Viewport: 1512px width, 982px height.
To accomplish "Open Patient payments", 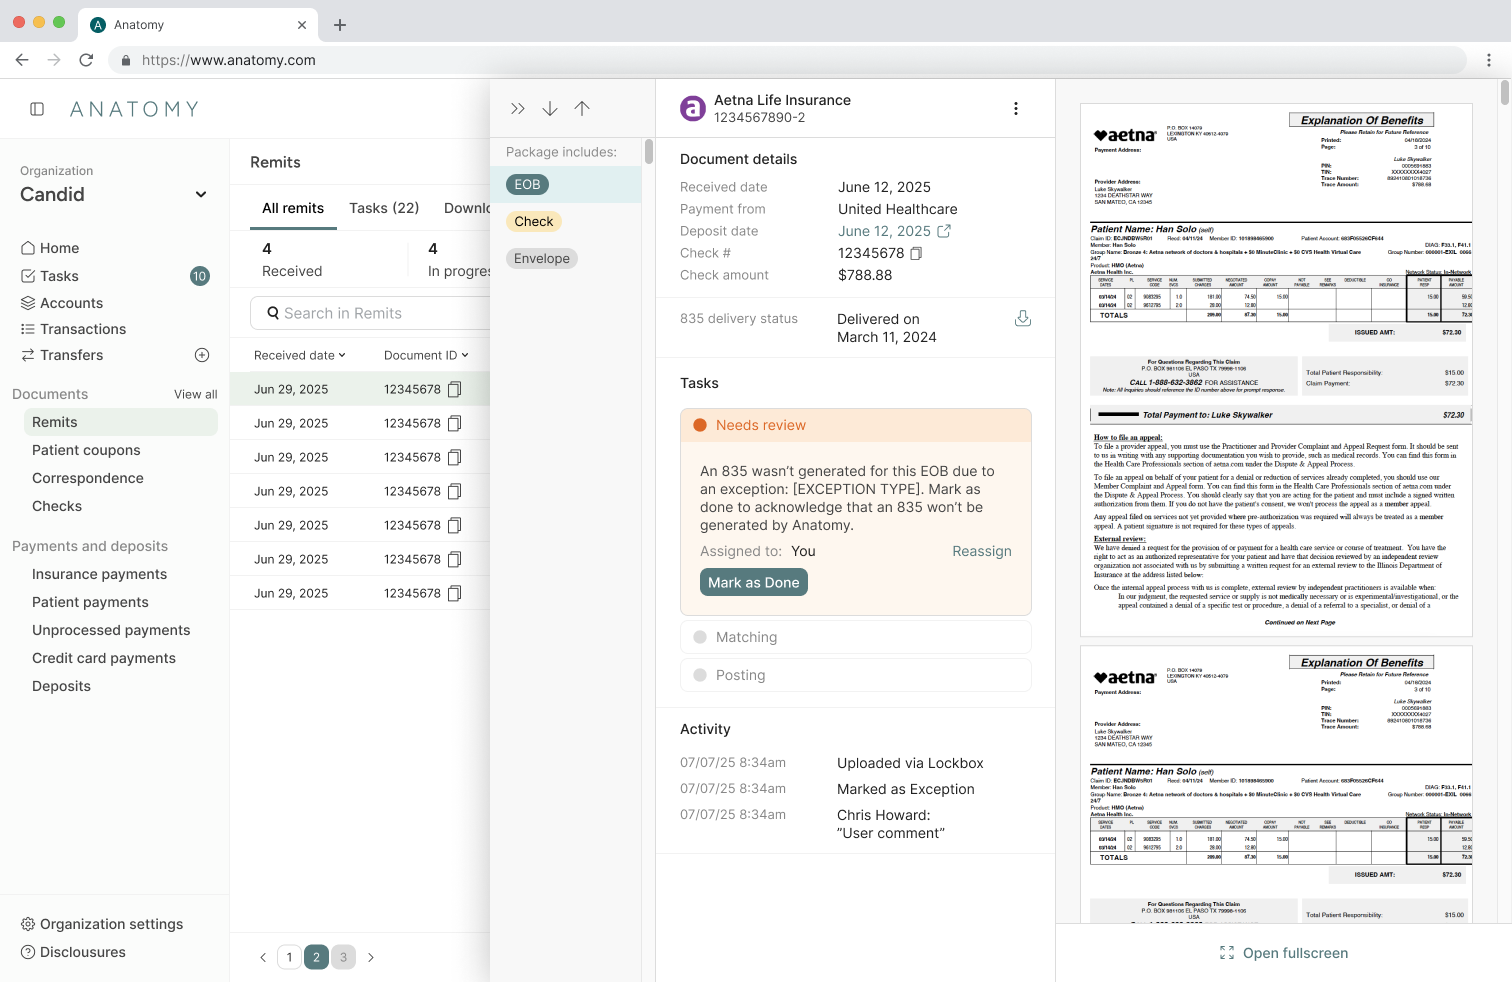I will [x=90, y=602].
